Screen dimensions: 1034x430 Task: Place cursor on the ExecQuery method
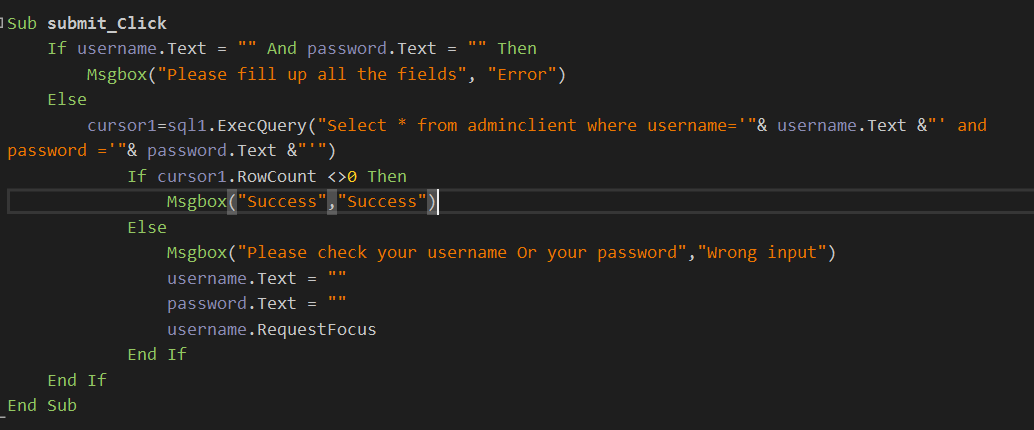(262, 125)
